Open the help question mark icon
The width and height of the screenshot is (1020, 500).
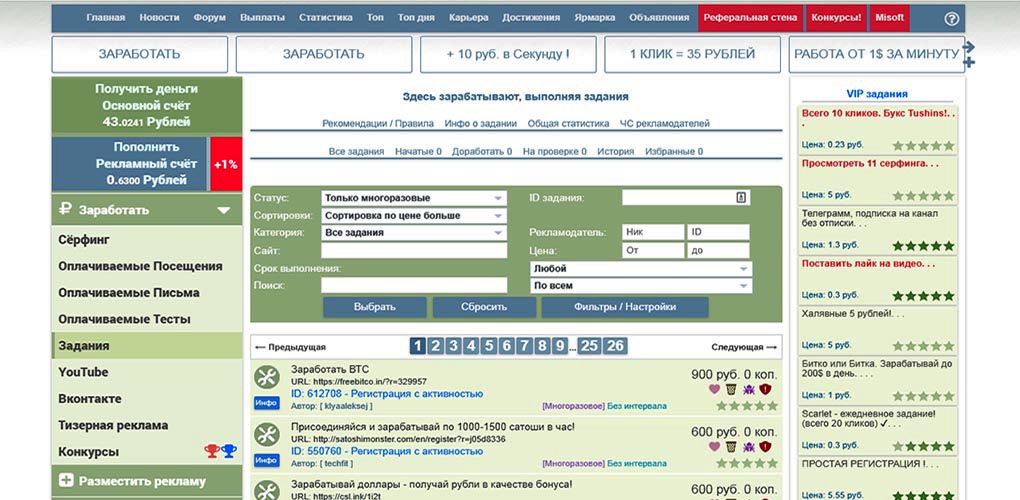pos(951,18)
